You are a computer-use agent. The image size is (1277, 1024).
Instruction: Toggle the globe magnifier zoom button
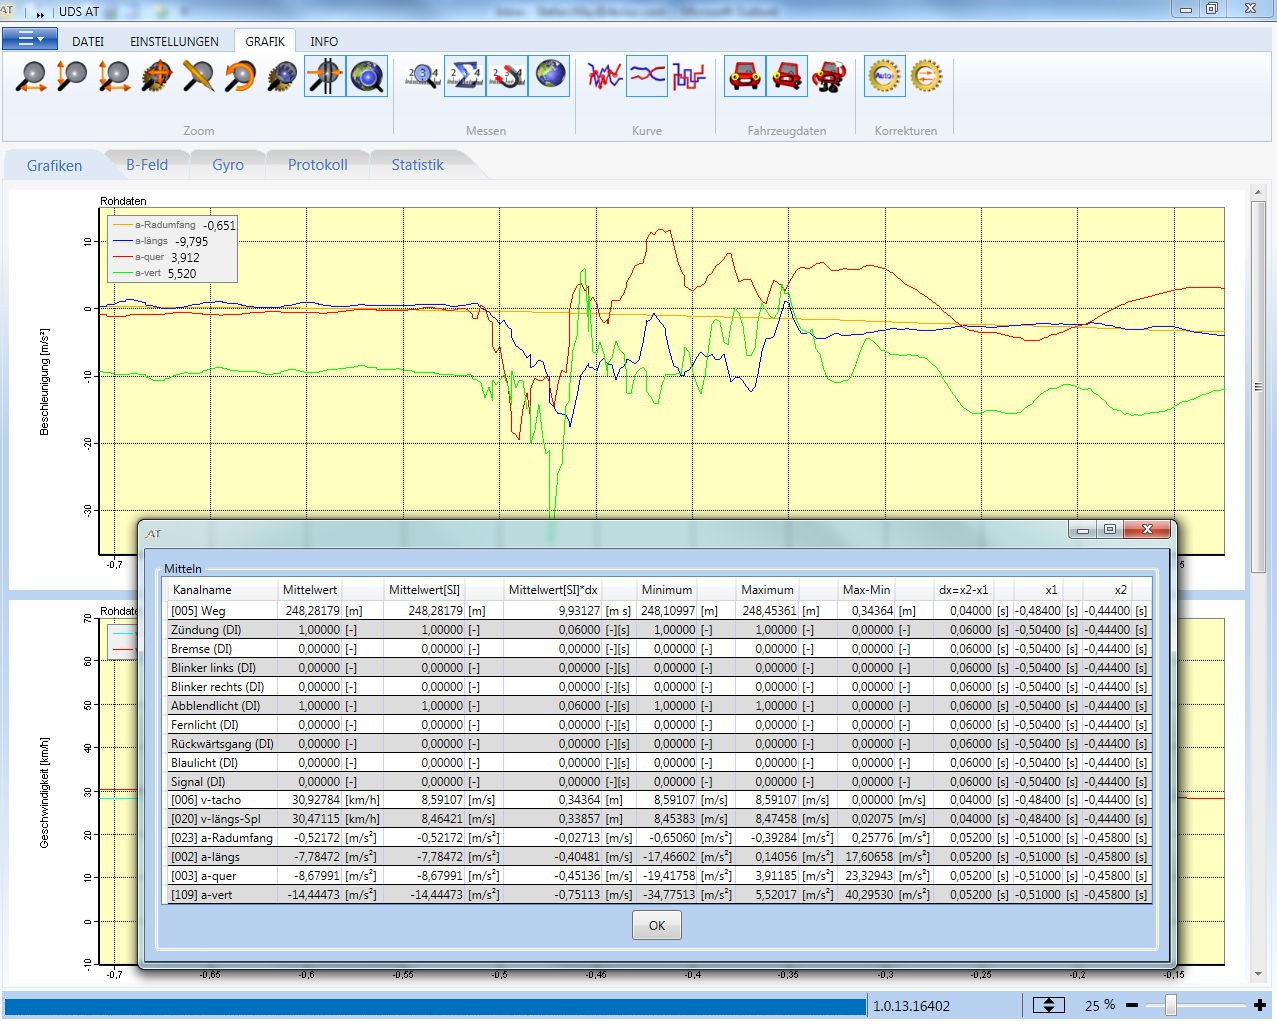click(x=367, y=77)
